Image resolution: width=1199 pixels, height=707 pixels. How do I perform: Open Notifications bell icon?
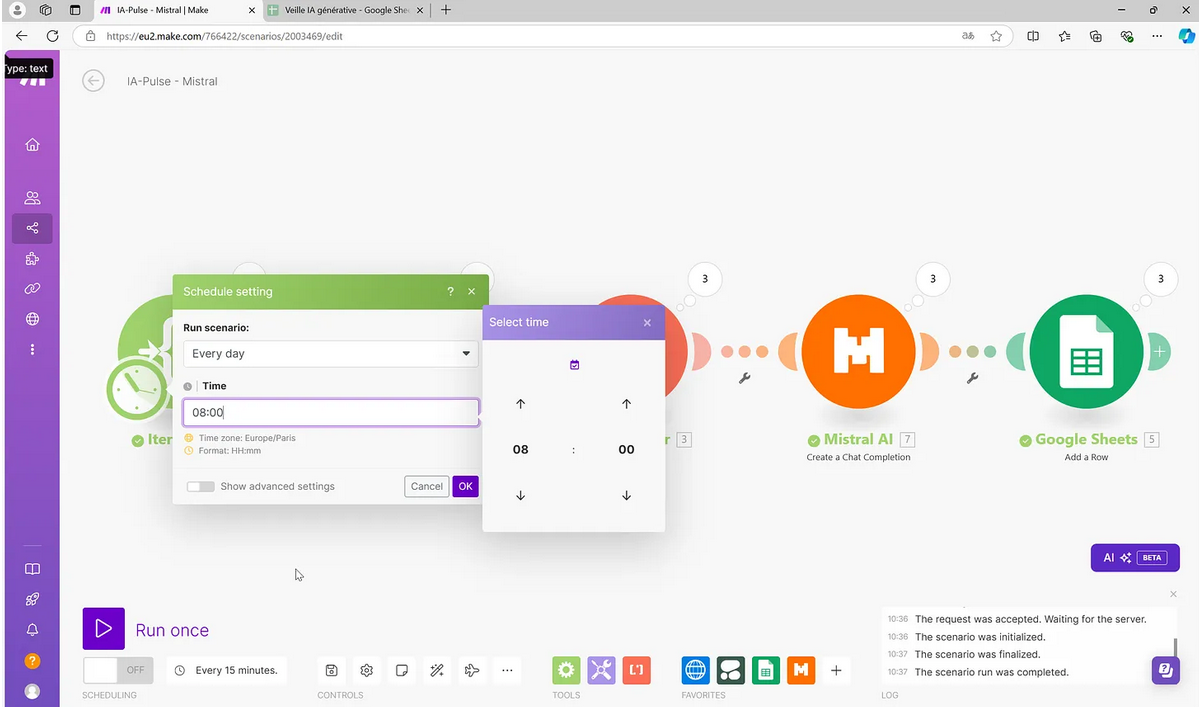[32, 630]
